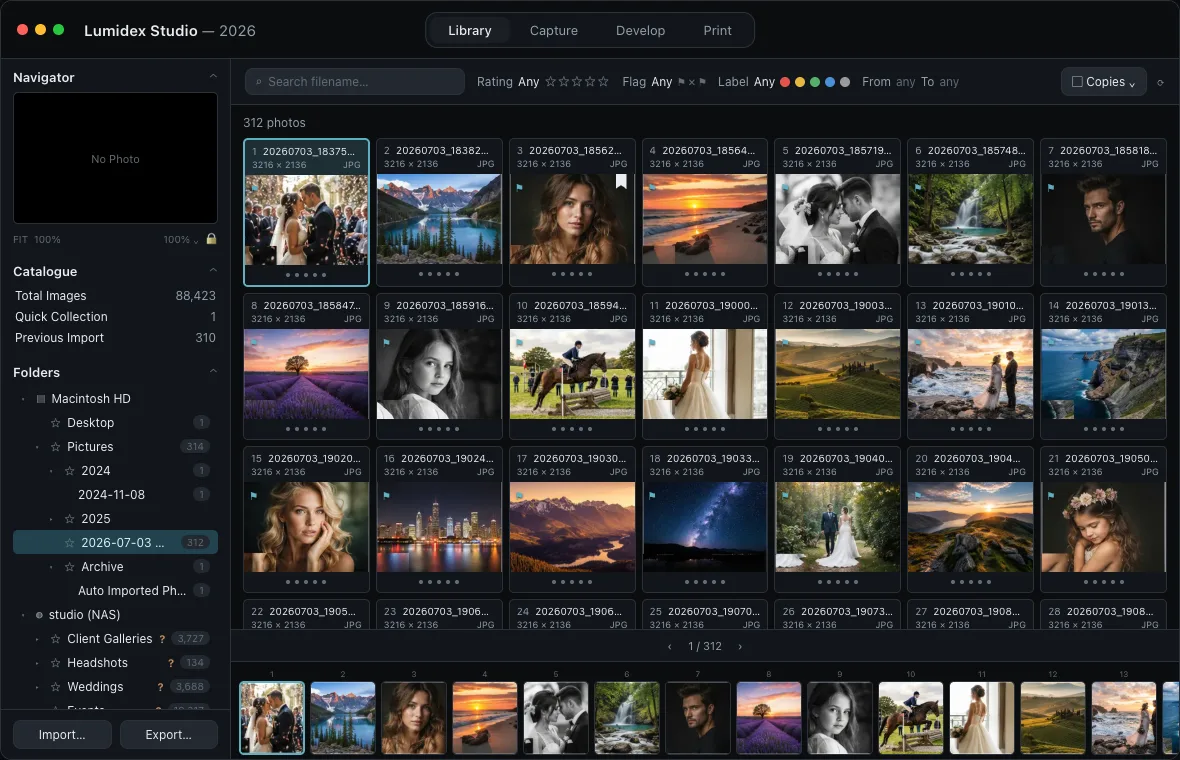The height and width of the screenshot is (760, 1180).
Task: Click rating dots under photo 2
Action: (x=439, y=274)
